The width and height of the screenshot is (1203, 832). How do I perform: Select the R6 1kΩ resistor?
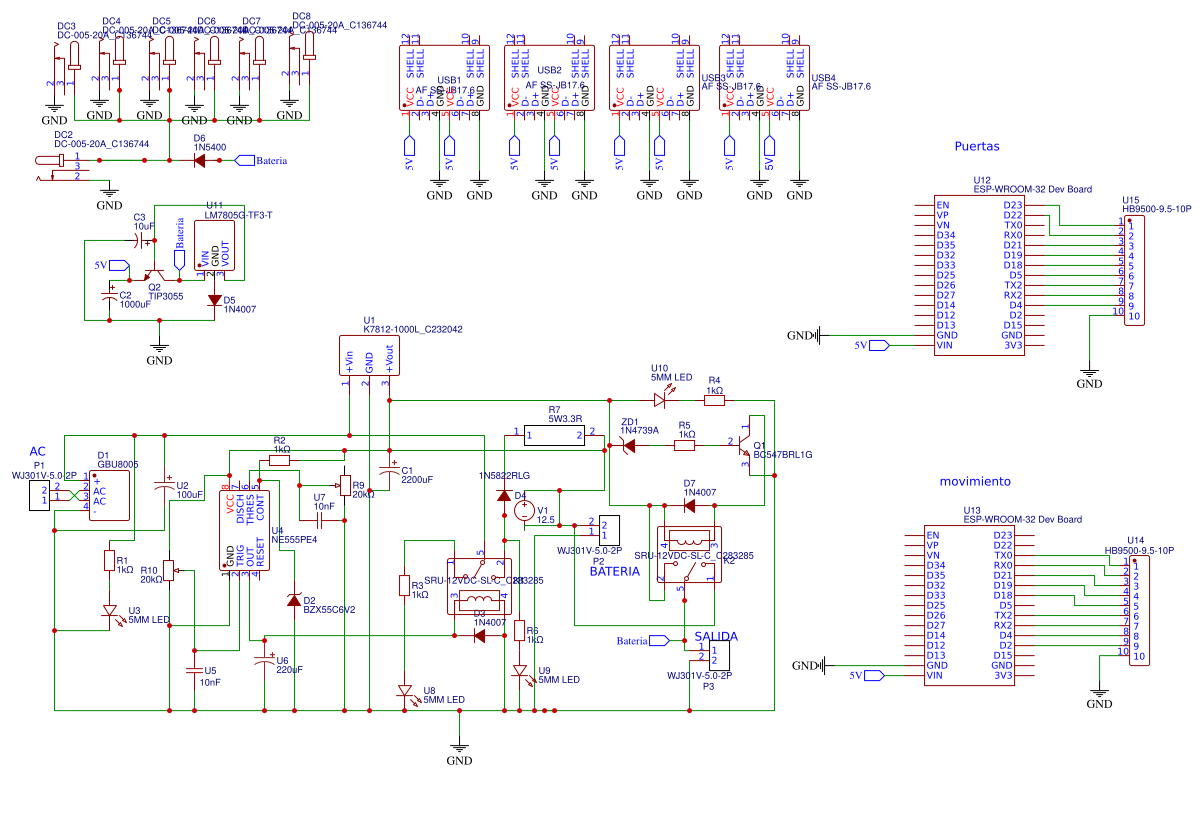click(520, 630)
